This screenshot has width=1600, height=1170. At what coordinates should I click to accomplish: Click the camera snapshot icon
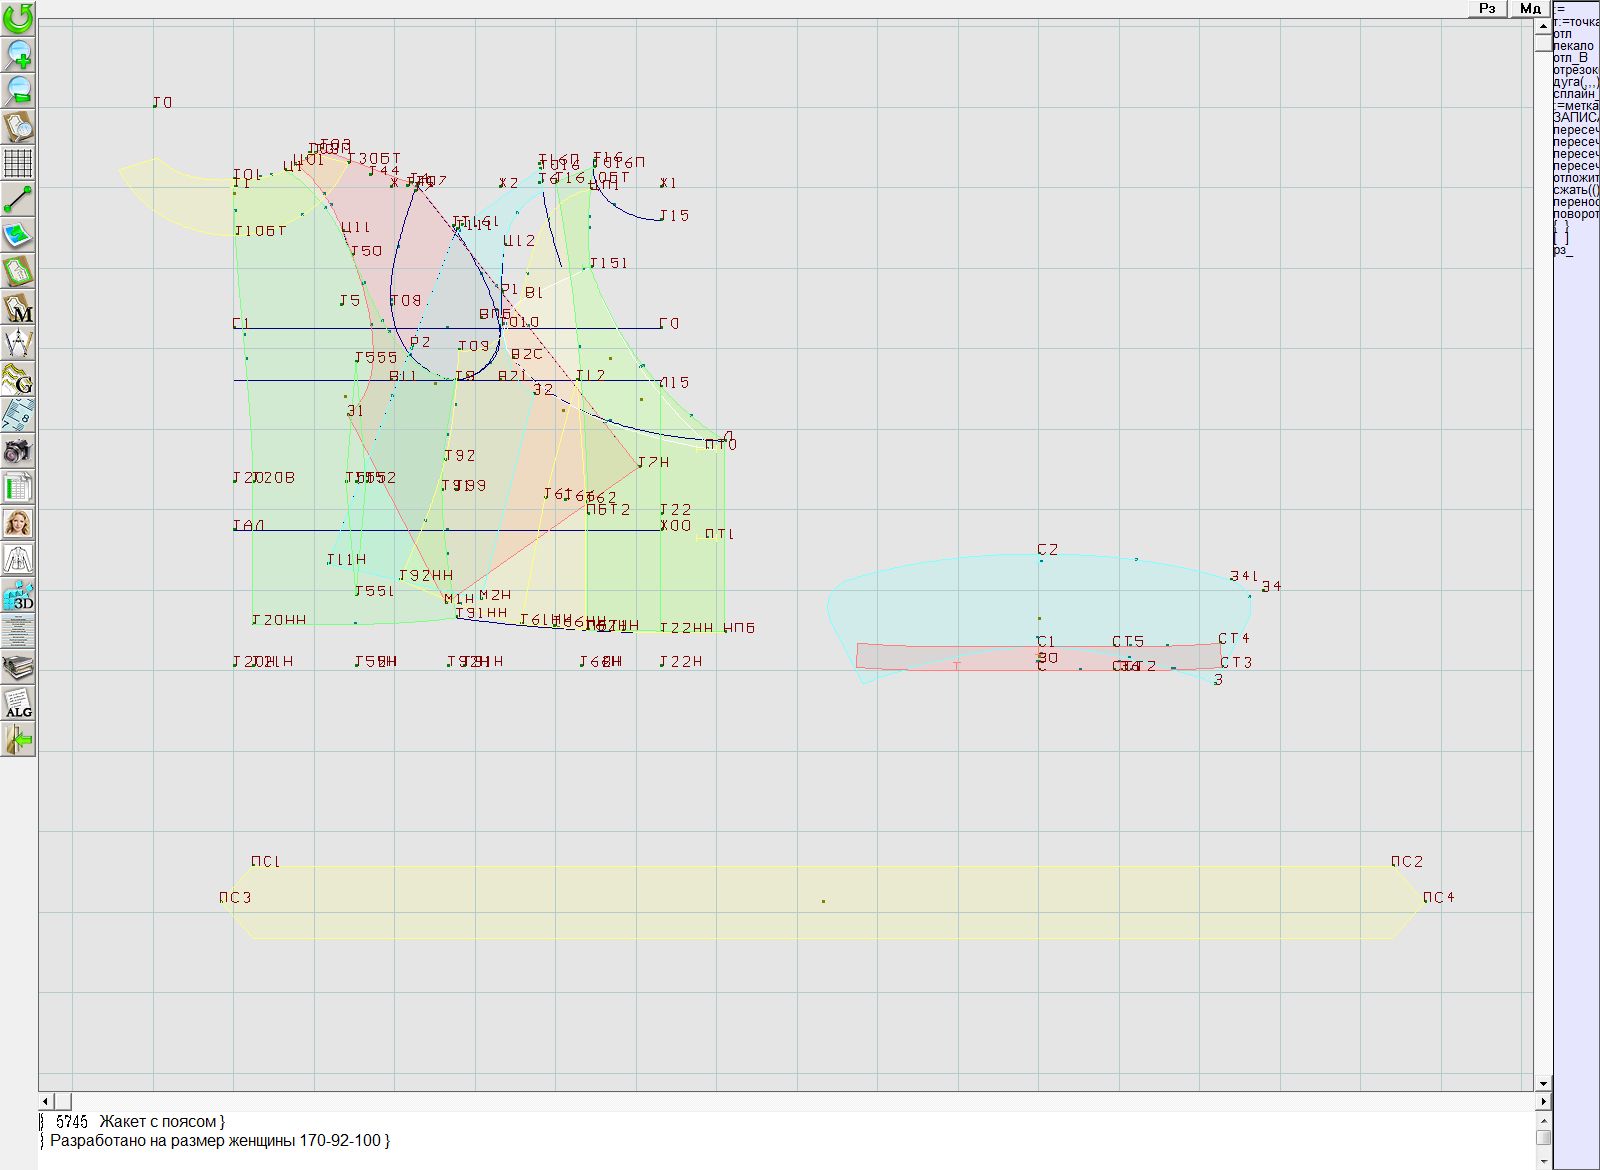click(x=18, y=451)
